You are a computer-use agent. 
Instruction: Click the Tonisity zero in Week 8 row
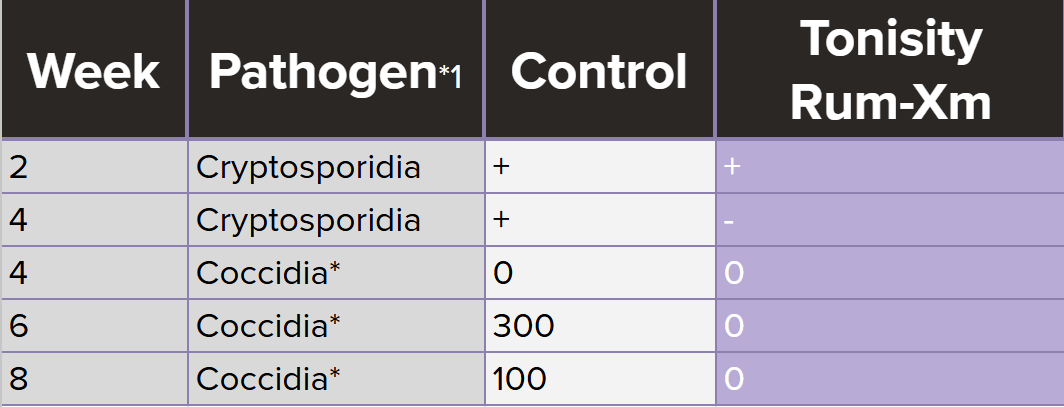(734, 379)
